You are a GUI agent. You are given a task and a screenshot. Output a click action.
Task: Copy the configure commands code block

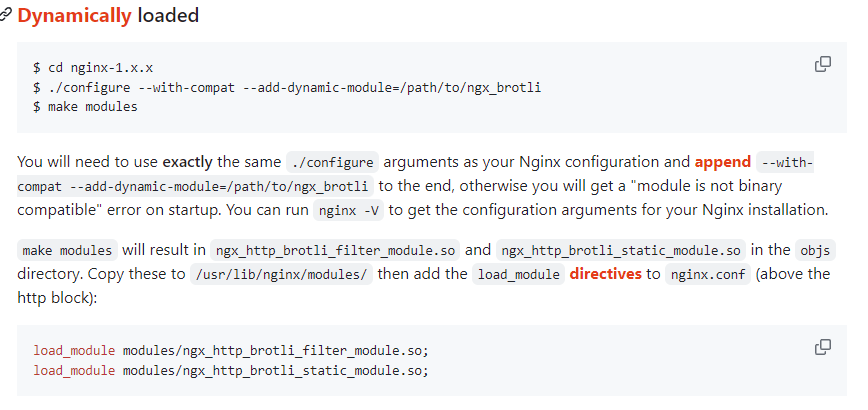pos(823,65)
